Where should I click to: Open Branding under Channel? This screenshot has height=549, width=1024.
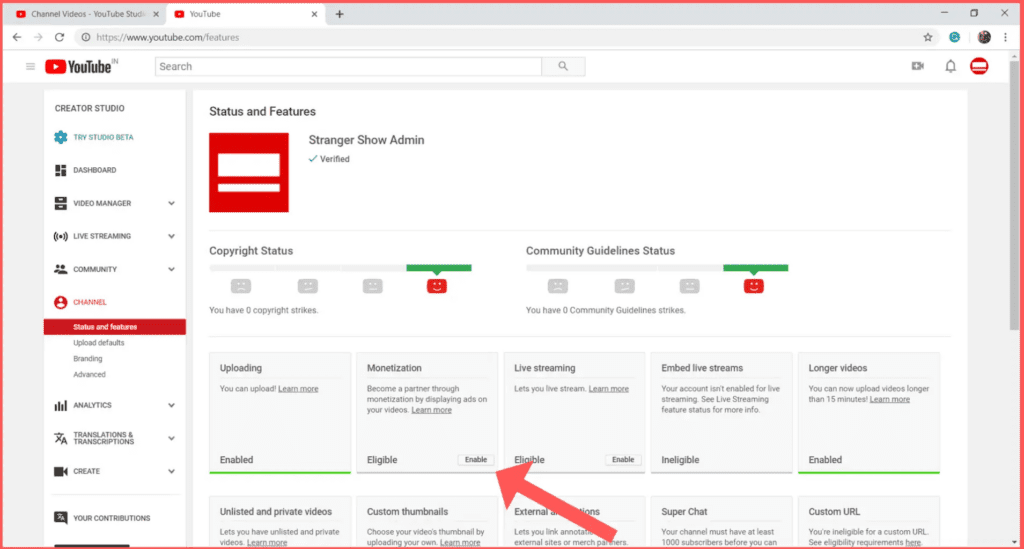click(88, 359)
